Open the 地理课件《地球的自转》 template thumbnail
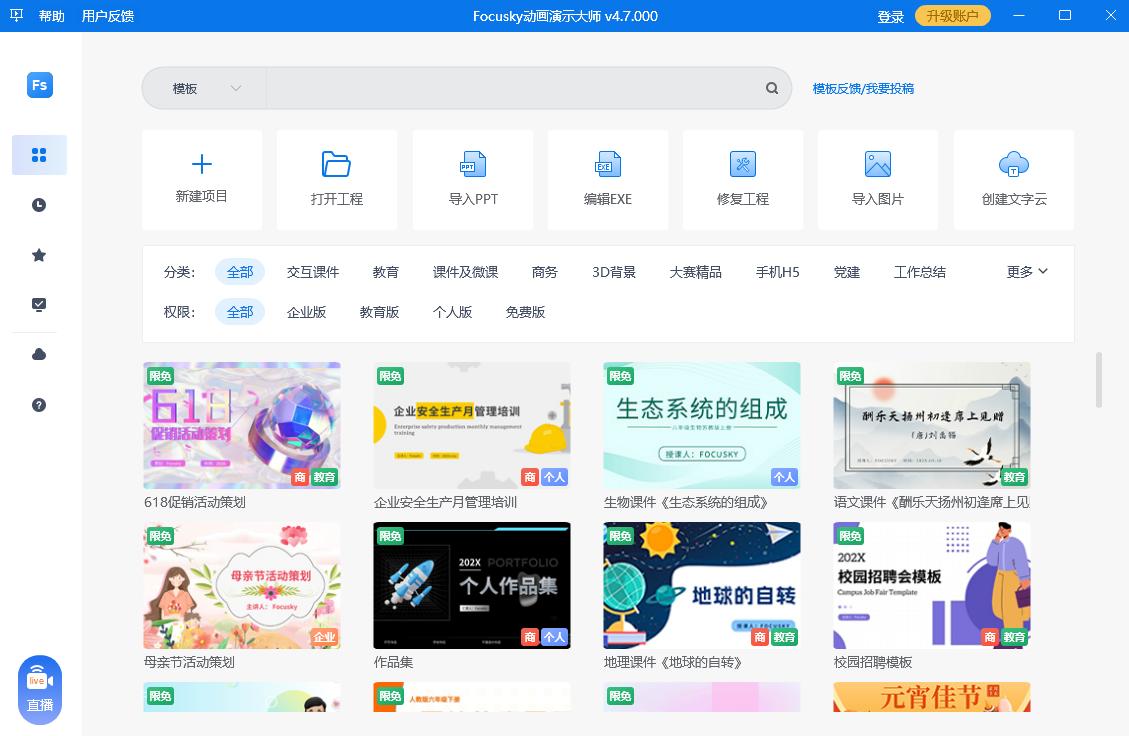 [x=701, y=585]
